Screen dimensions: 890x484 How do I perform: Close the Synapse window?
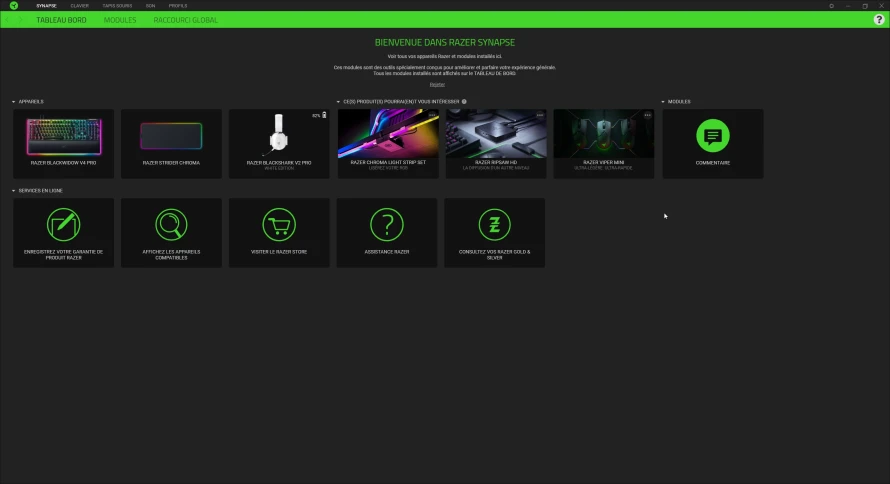point(881,6)
